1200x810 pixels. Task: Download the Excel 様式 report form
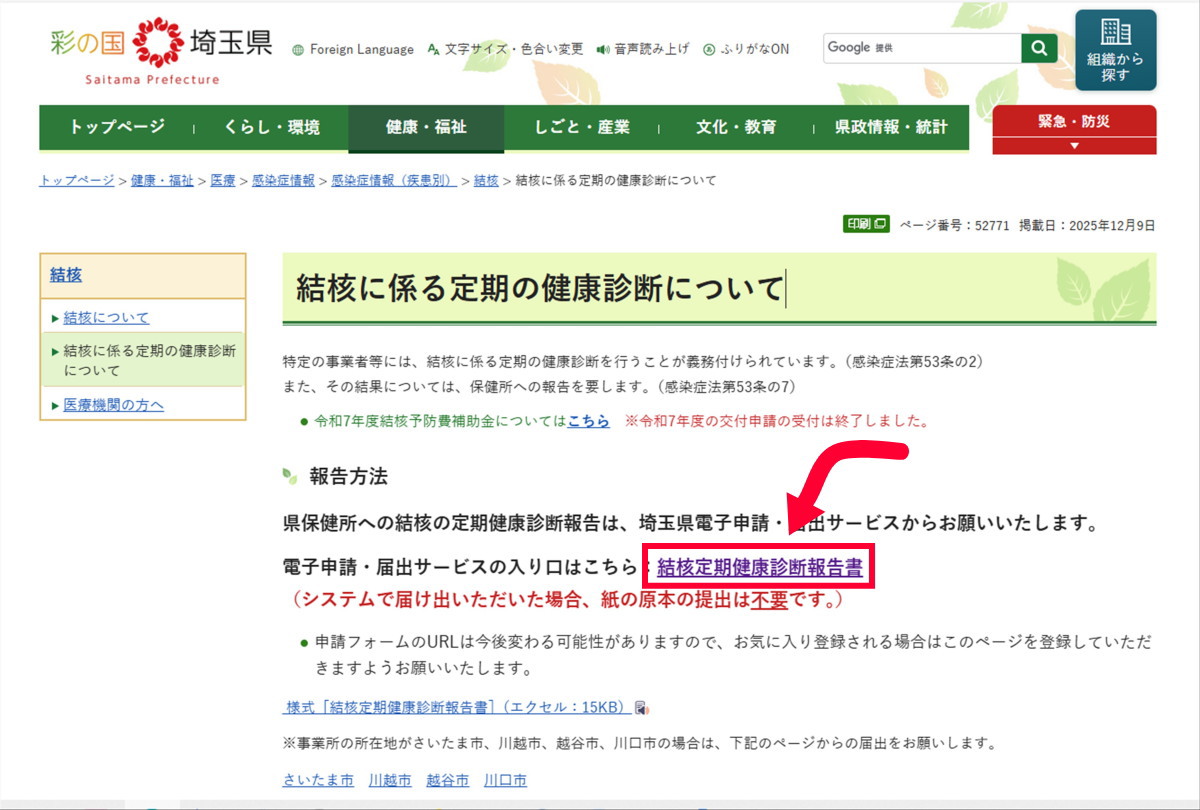460,707
